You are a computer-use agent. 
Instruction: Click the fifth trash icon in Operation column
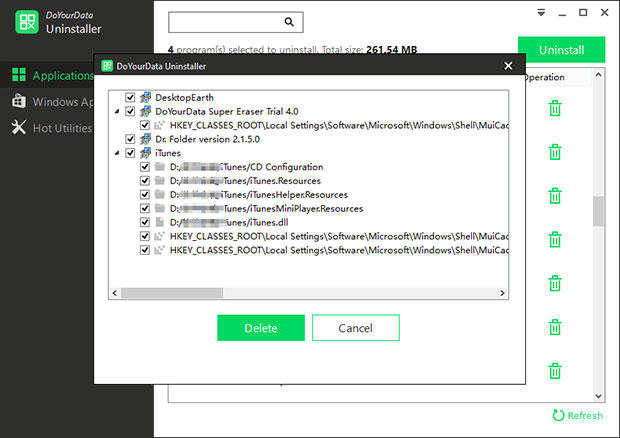[x=555, y=283]
